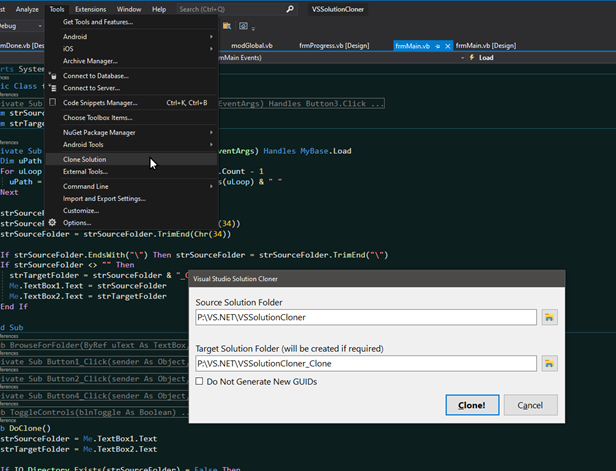Open the Extensions menu
Screen dimensions: 616x471
coord(90,9)
